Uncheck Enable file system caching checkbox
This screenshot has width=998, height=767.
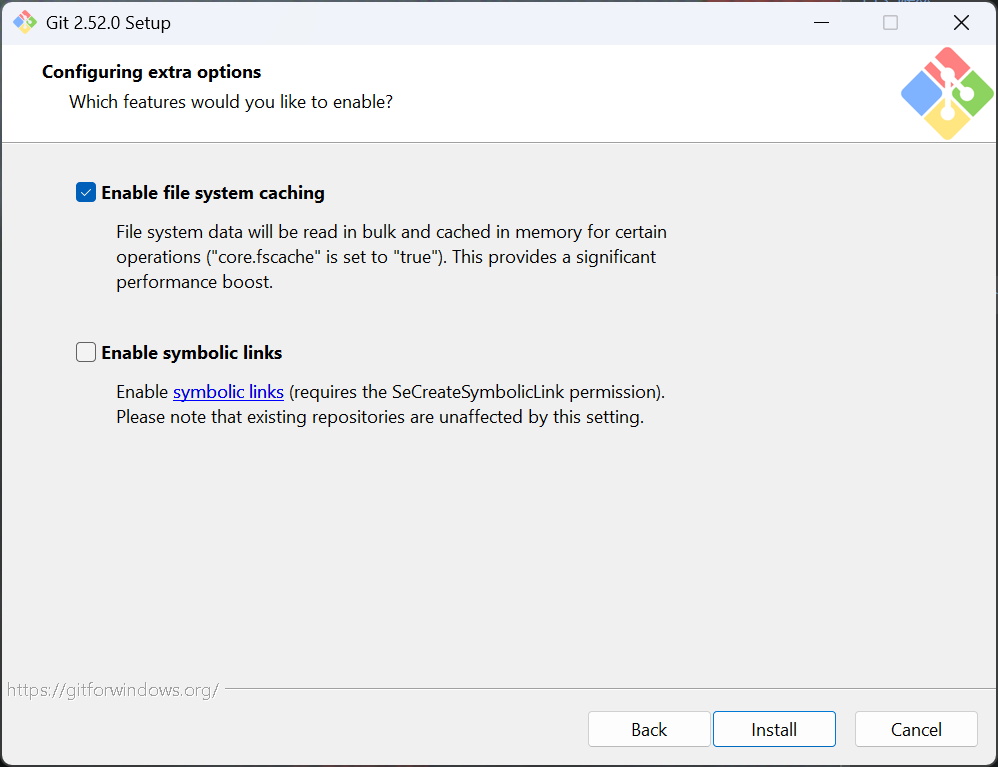(x=86, y=192)
